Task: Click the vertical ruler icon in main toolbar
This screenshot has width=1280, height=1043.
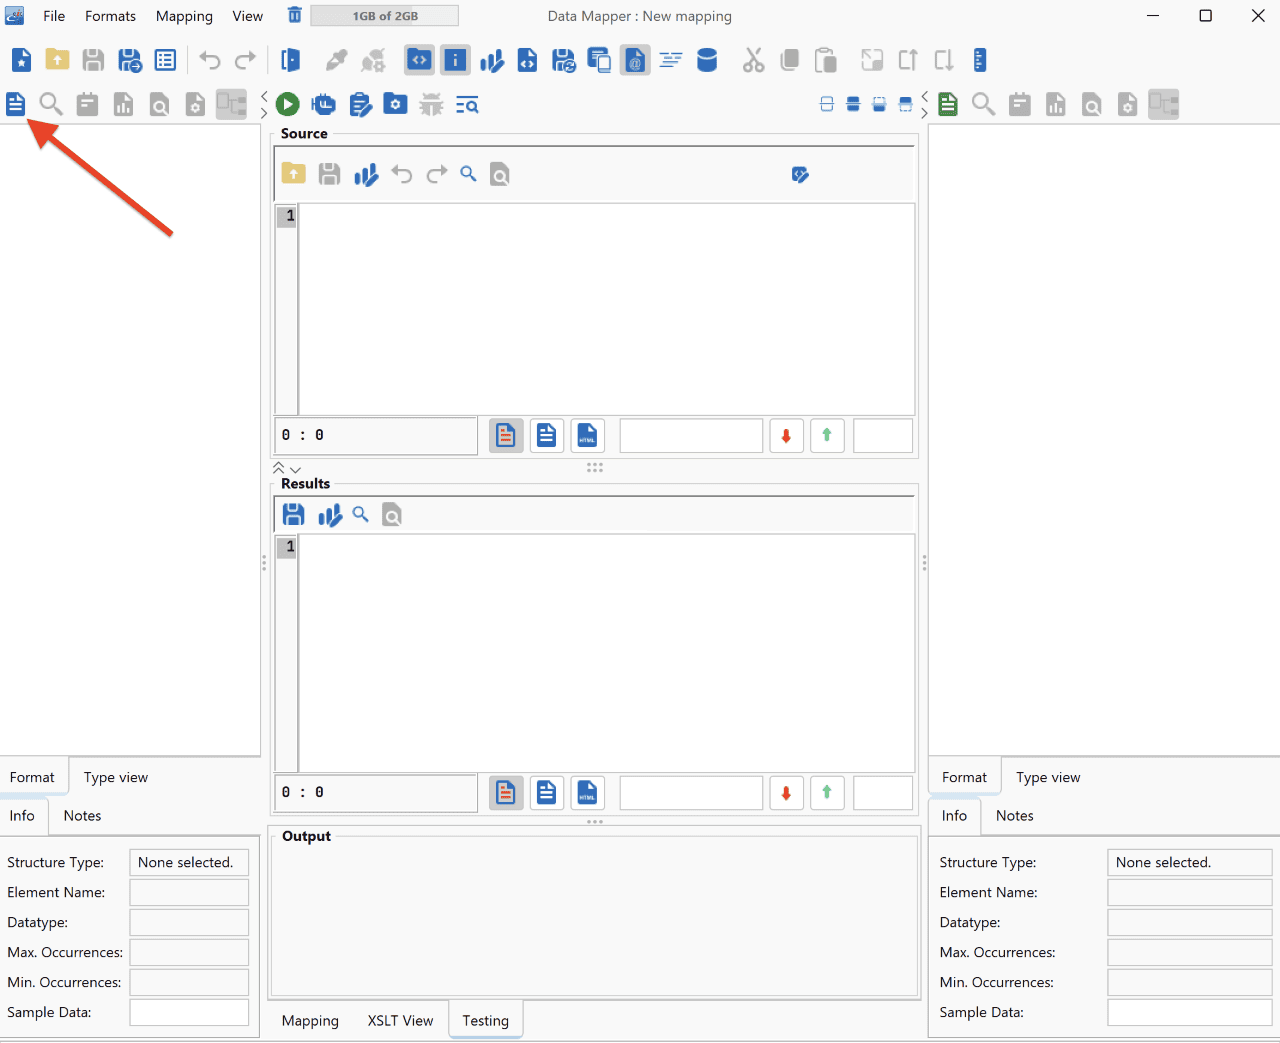Action: (x=980, y=60)
